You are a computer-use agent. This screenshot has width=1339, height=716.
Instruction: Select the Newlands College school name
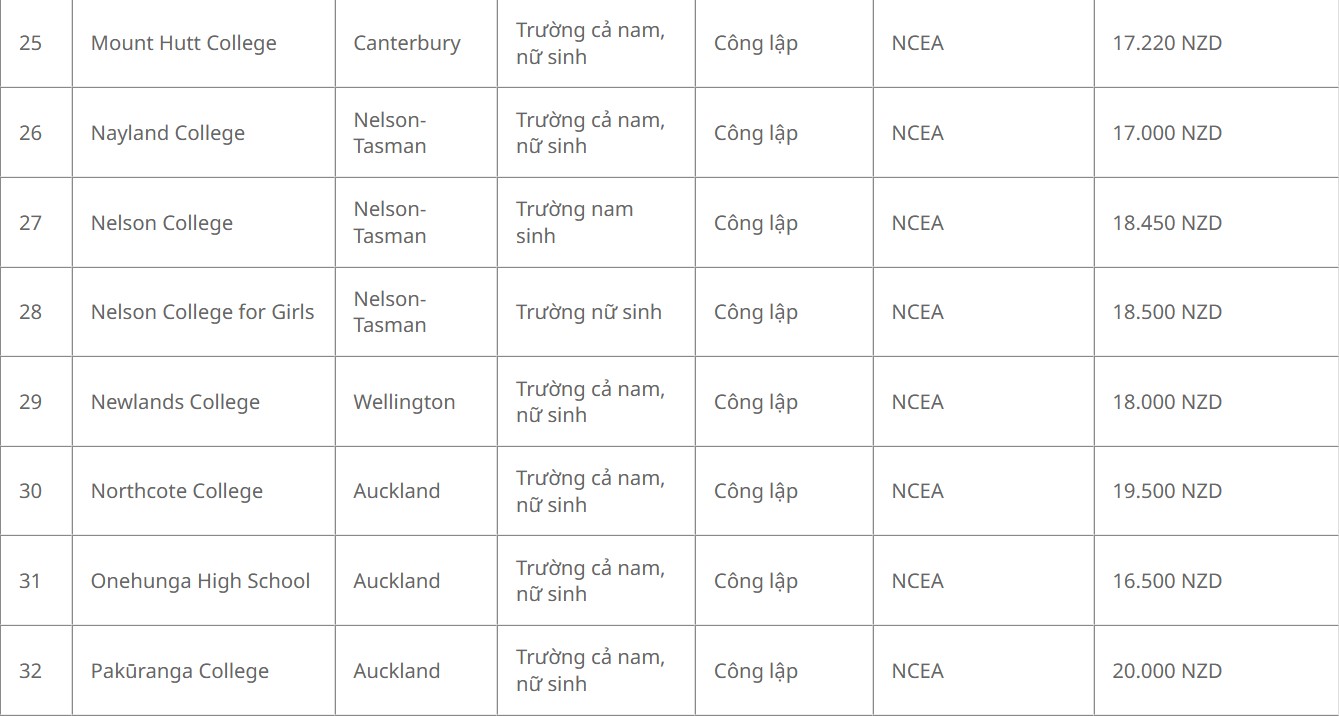[175, 402]
